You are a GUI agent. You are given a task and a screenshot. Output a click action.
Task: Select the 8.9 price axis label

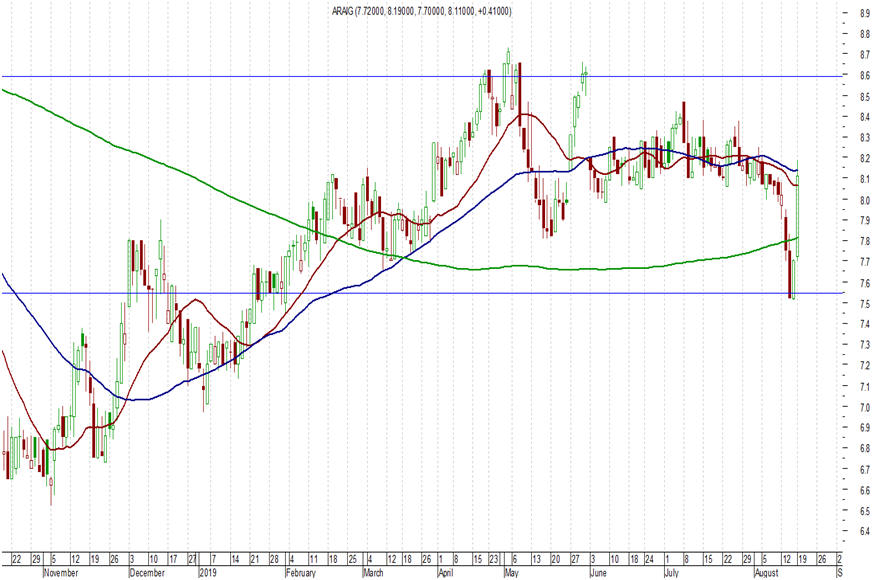pyautogui.click(x=865, y=14)
